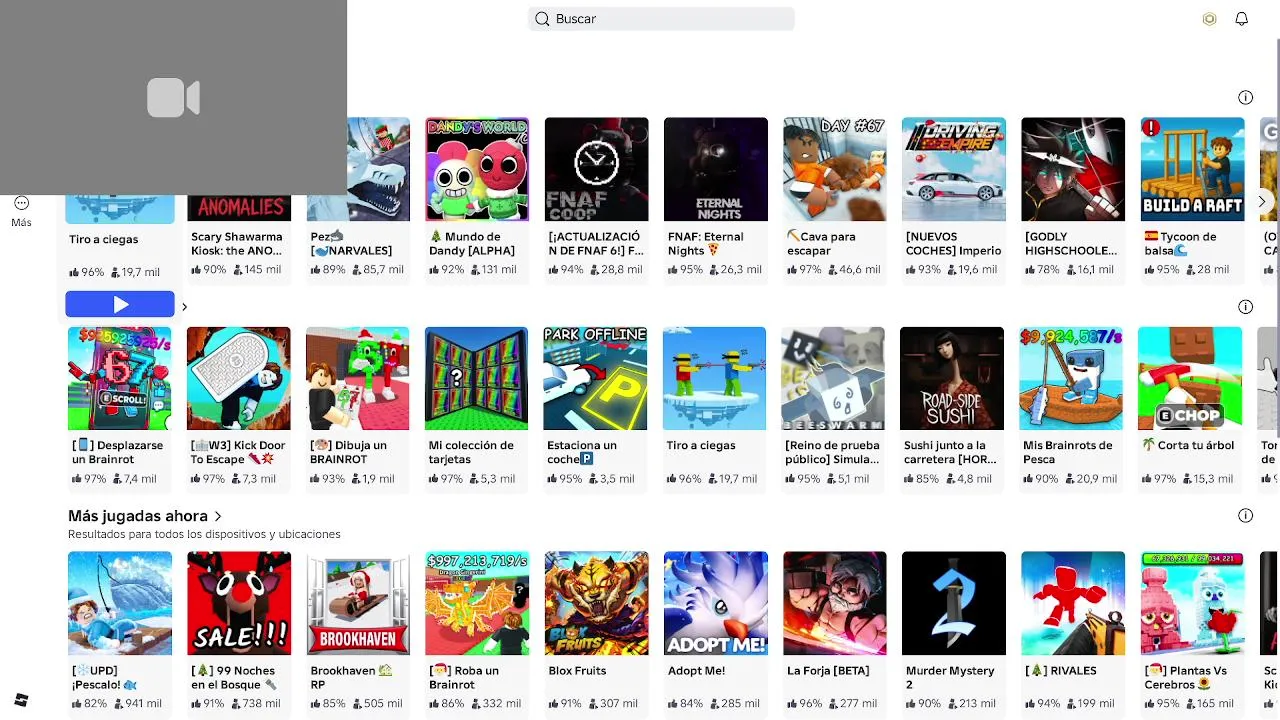
Task: Open Road-Side Sushi horror thumbnail
Action: click(952, 378)
